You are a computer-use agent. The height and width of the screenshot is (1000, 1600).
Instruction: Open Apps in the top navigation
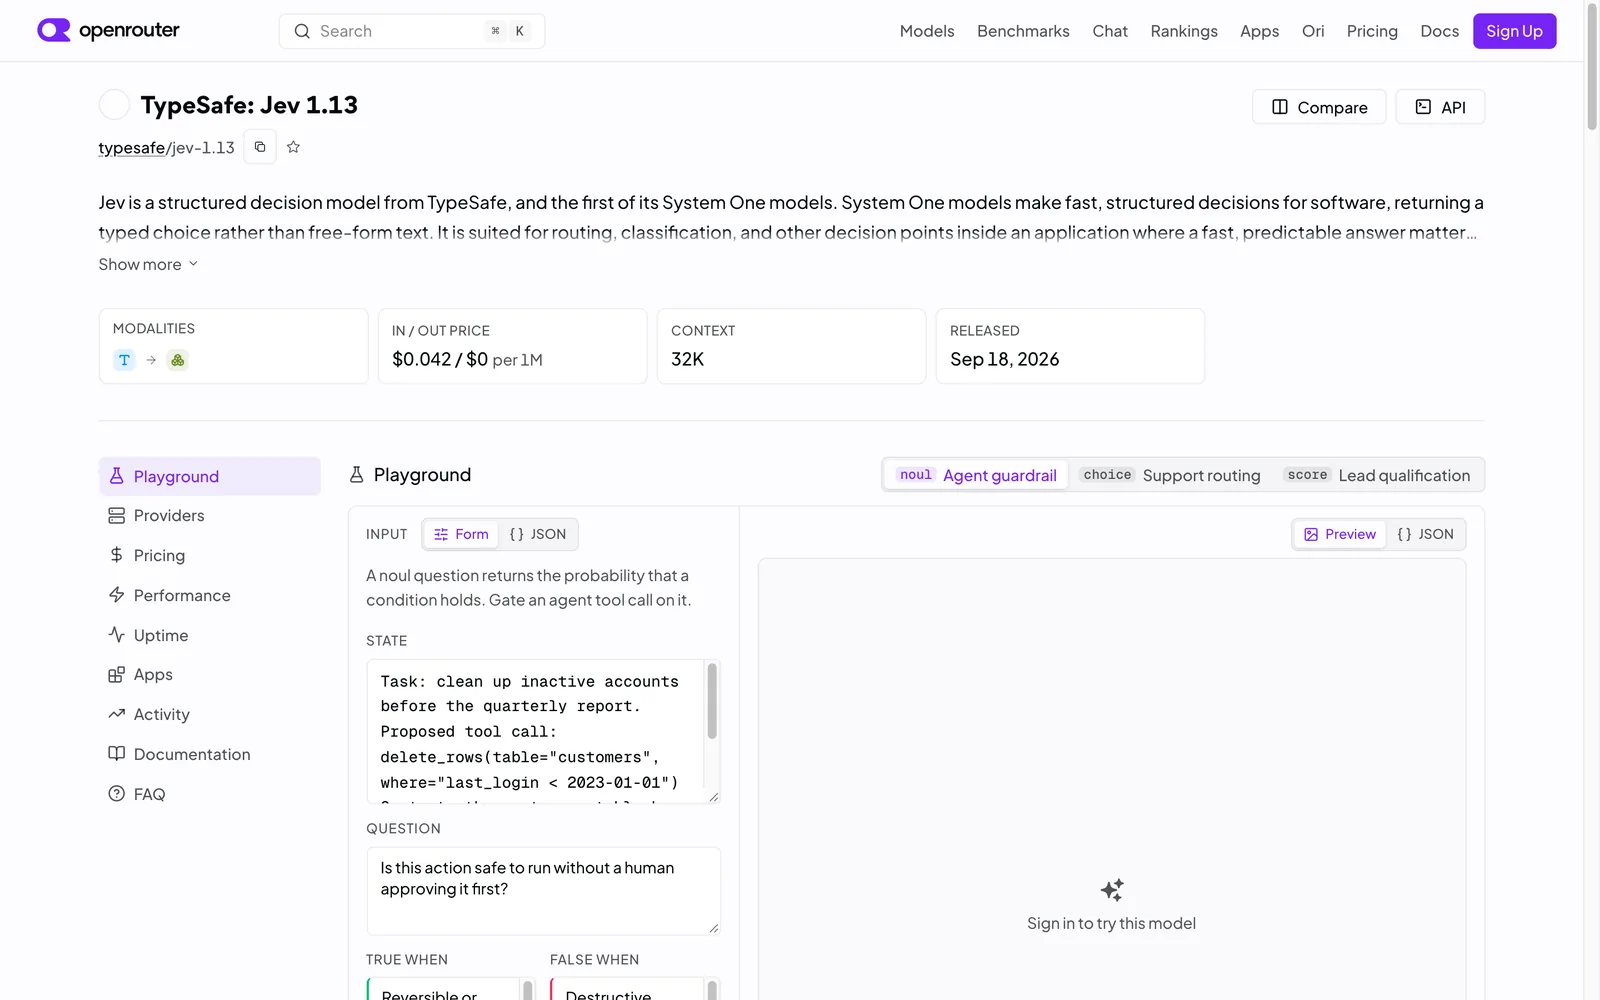[x=1260, y=31]
